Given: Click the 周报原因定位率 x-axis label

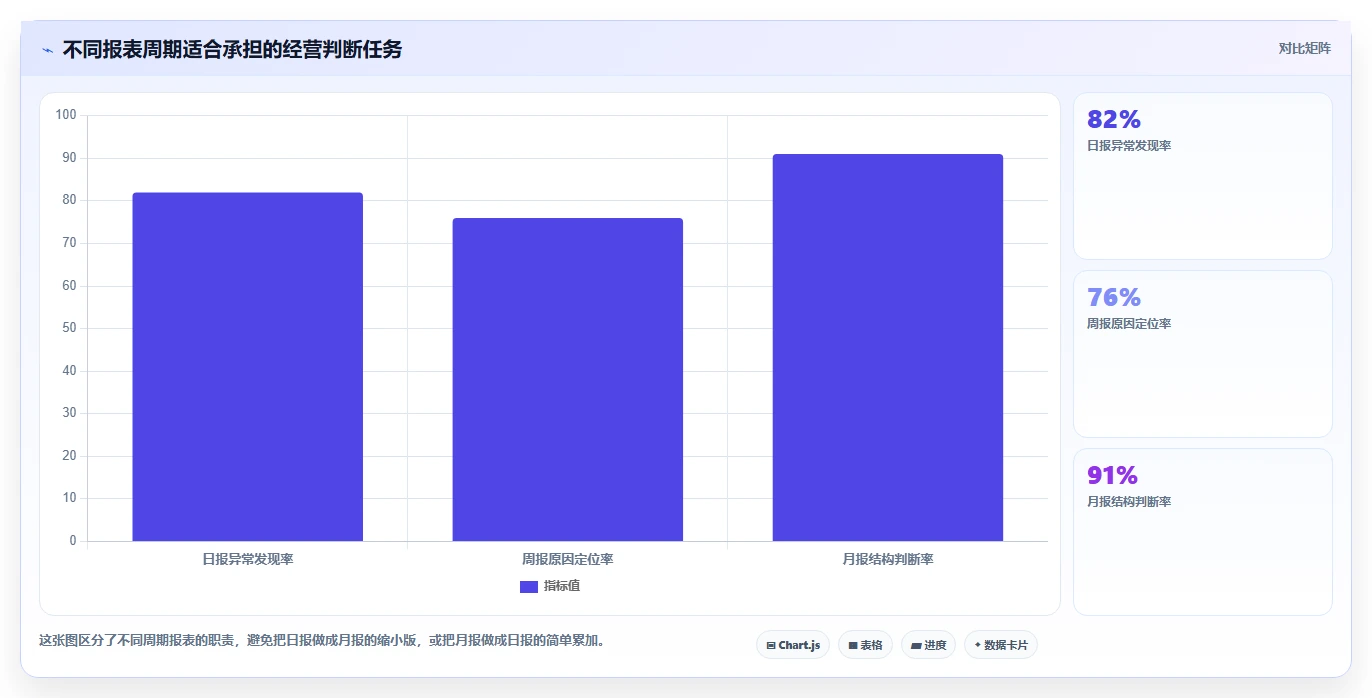Looking at the screenshot, I should tap(567, 559).
